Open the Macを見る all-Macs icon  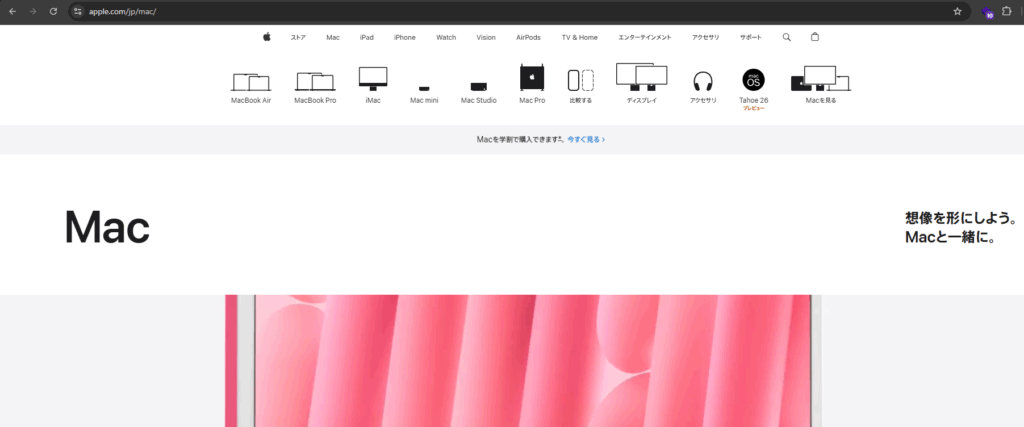coord(821,78)
